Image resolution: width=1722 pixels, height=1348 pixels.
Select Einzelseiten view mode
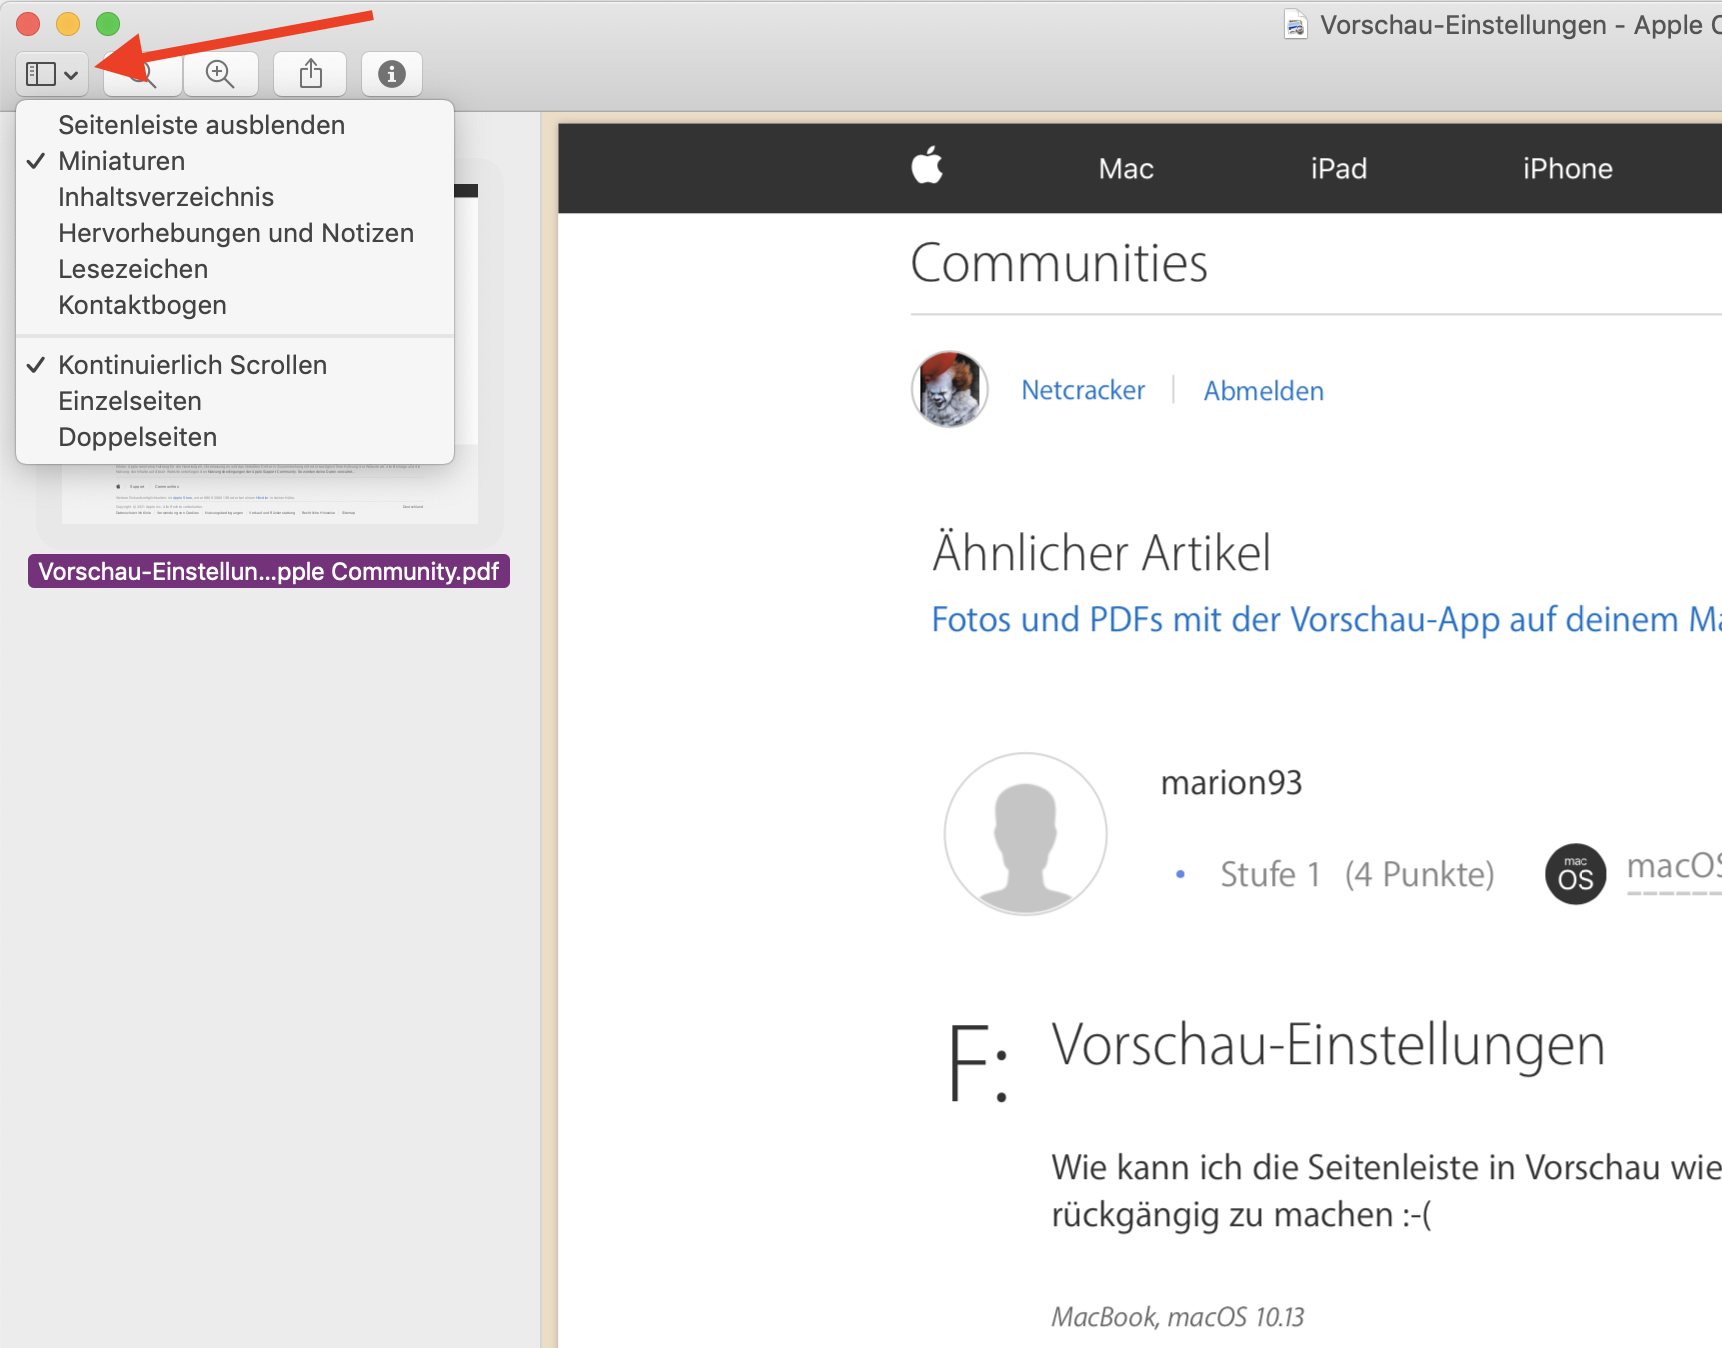(x=130, y=401)
